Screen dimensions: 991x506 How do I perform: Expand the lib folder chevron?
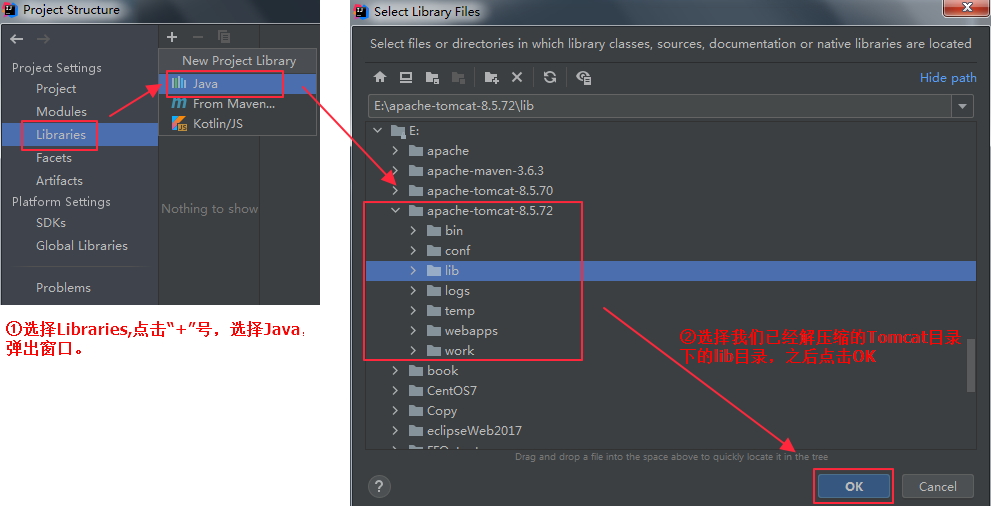(x=413, y=270)
